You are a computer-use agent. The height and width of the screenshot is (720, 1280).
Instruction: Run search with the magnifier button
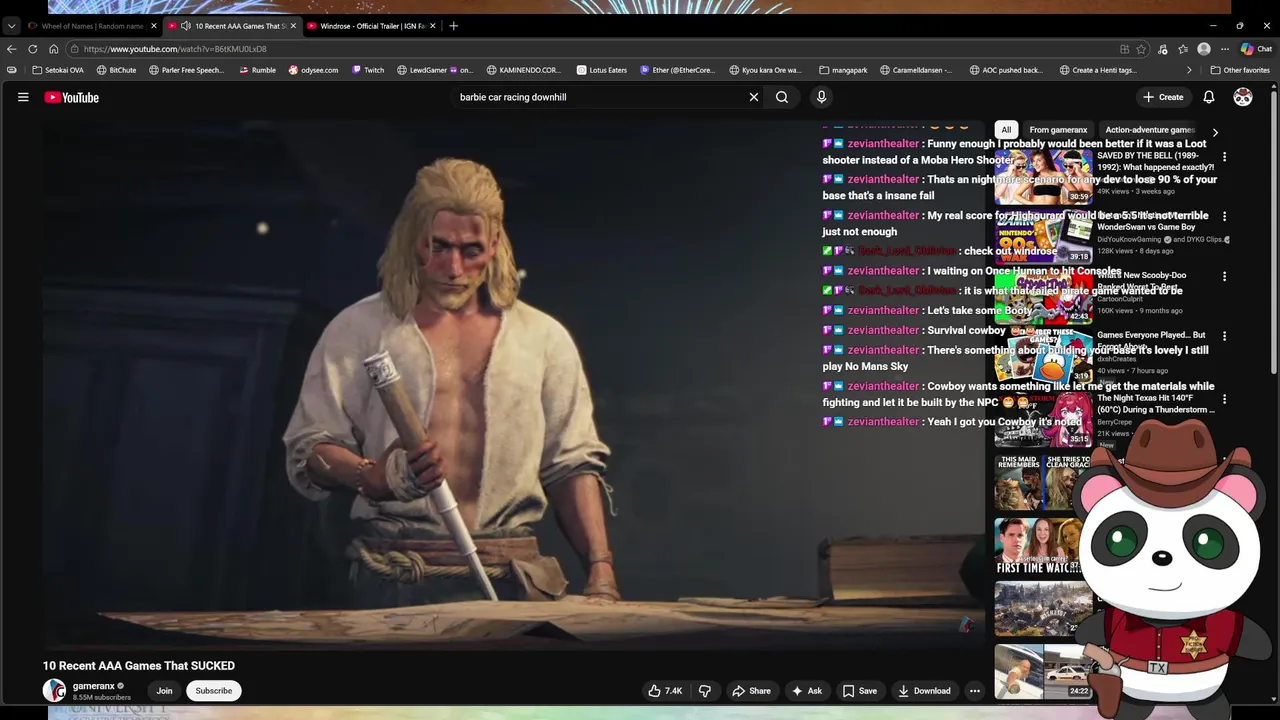tap(782, 97)
